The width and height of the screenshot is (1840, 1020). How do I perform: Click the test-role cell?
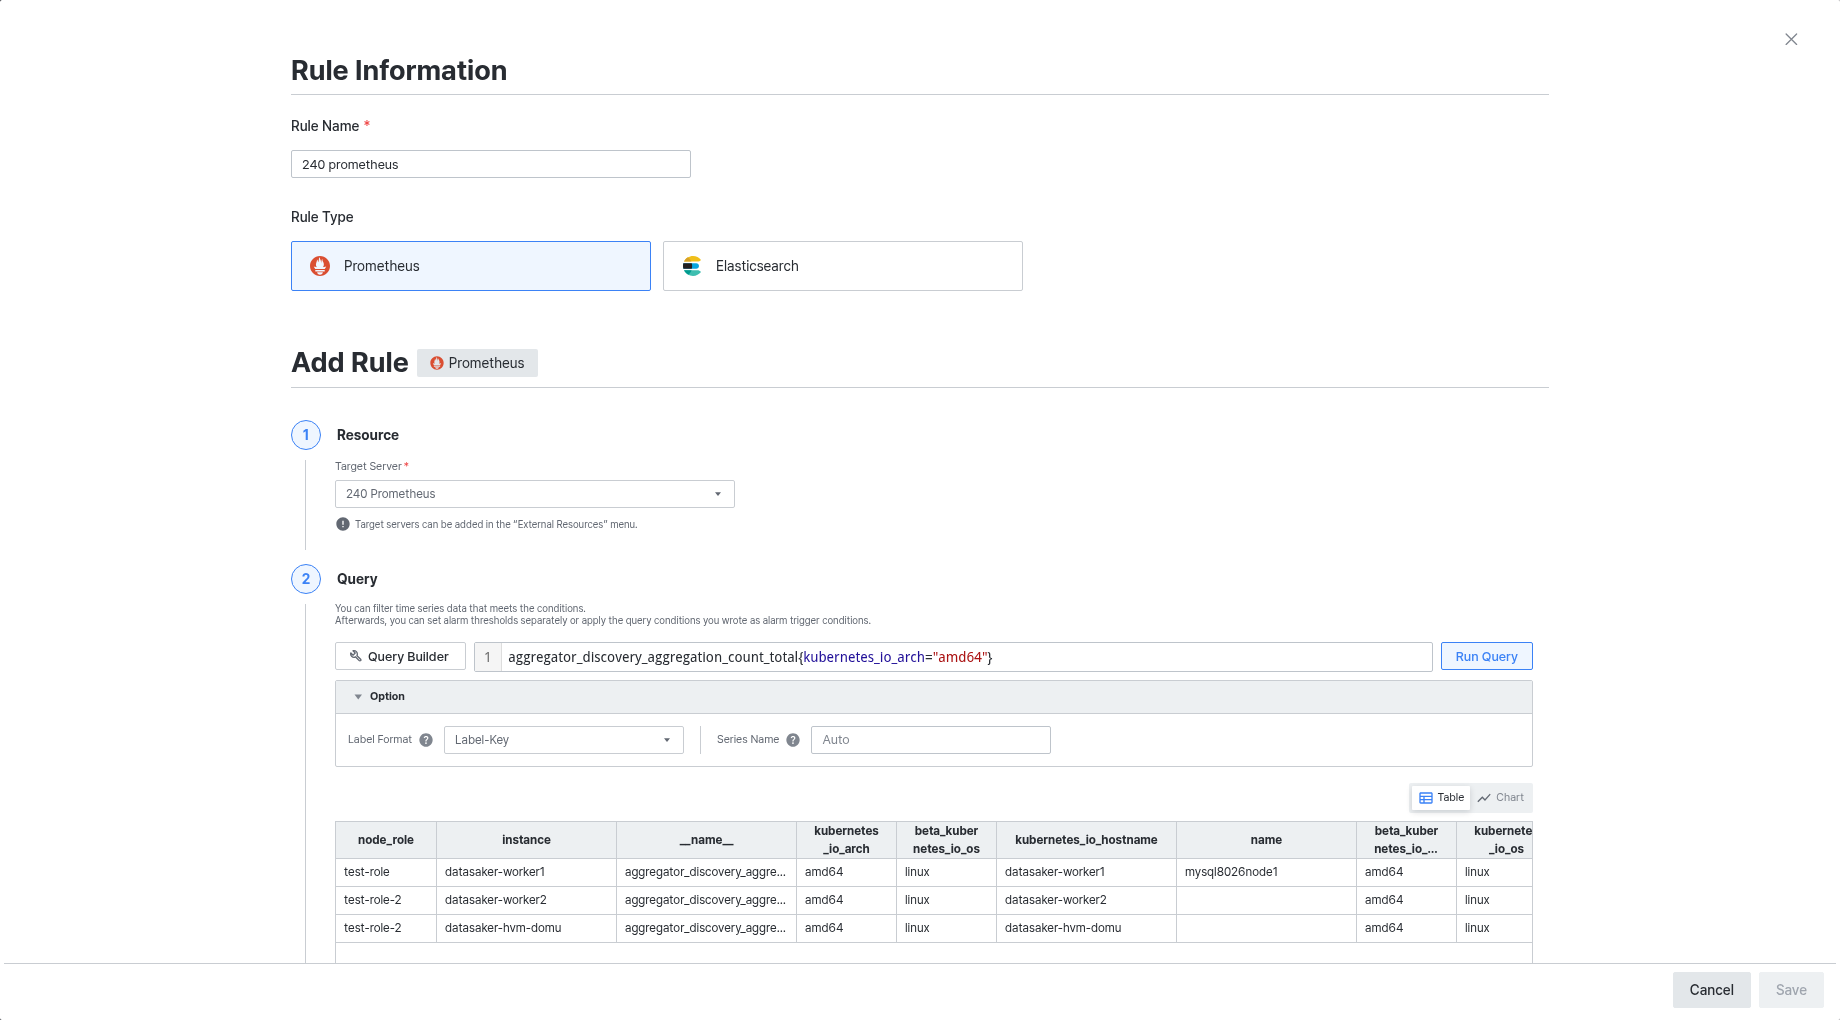386,872
